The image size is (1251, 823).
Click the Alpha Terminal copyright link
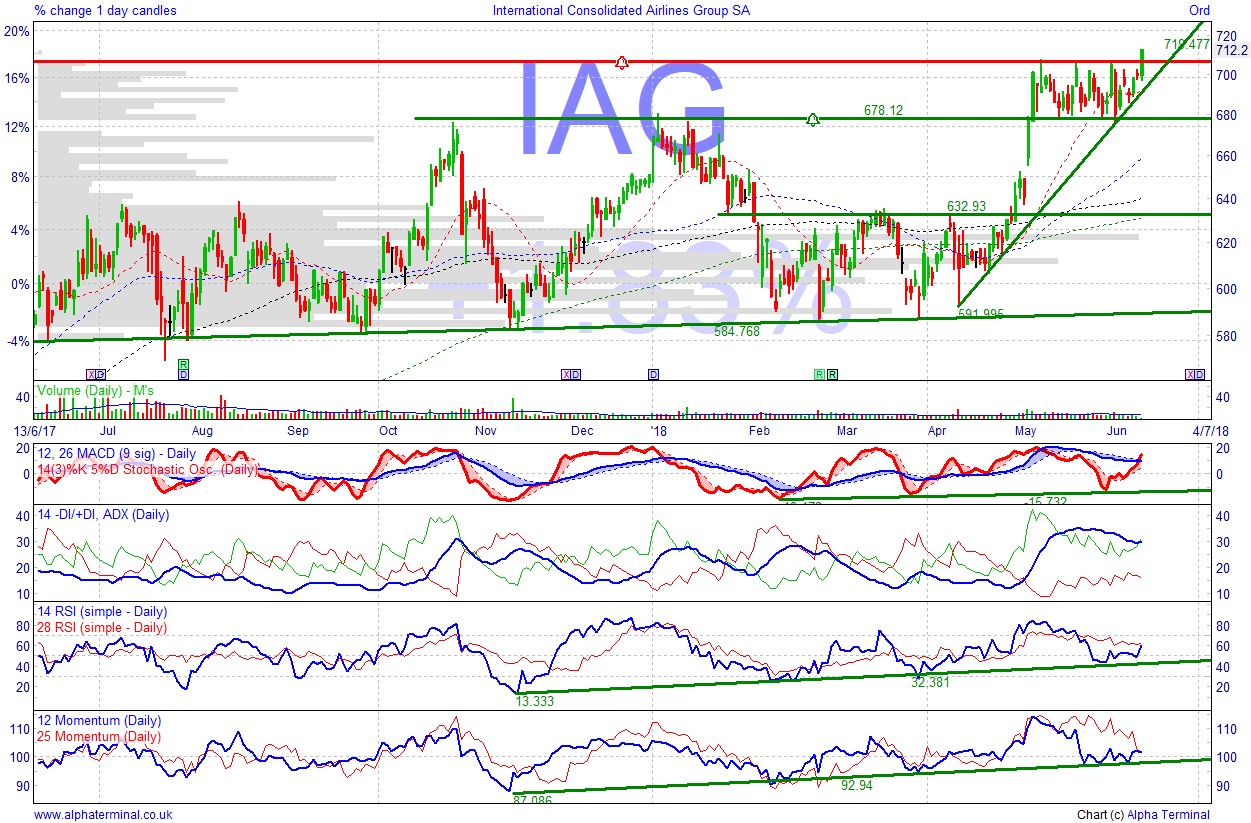[x=1168, y=815]
